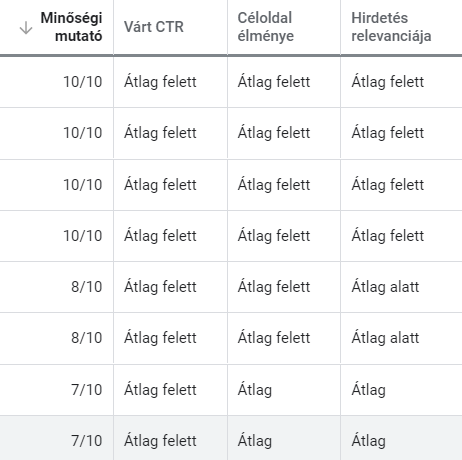Viewport: 462px width, 460px height.
Task: Sort by the Minőségi mutató column header
Action: (71, 27)
